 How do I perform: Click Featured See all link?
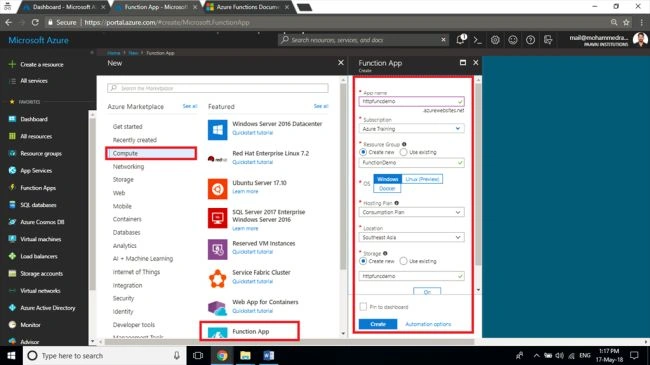pos(321,106)
